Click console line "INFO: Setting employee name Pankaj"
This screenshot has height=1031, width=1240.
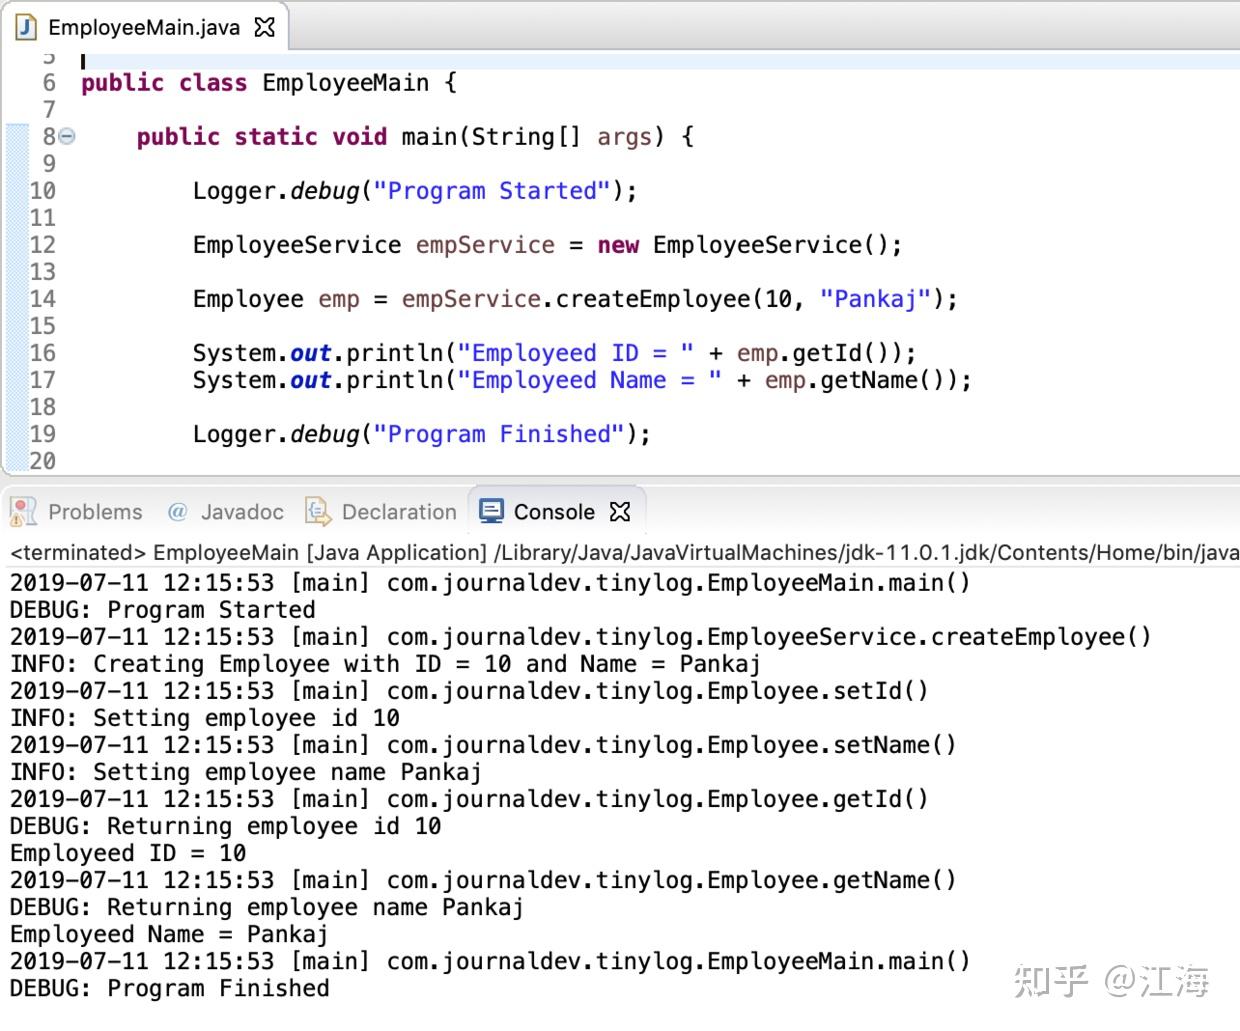[x=246, y=772]
